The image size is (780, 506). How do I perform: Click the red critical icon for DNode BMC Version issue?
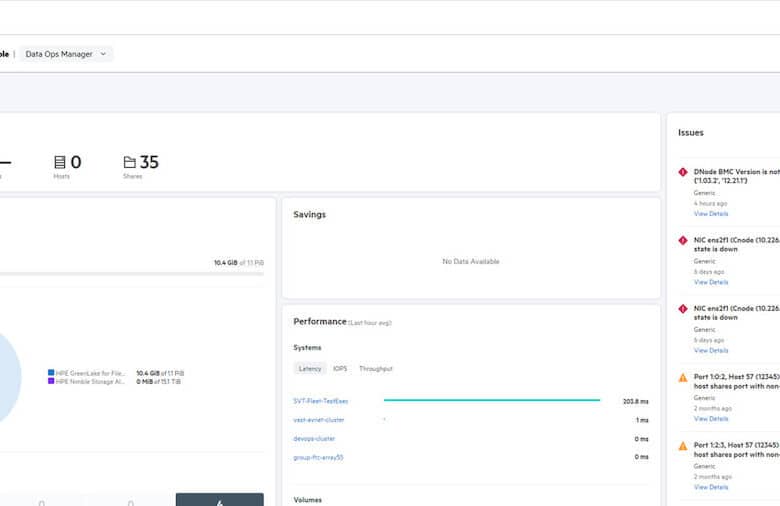pyautogui.click(x=683, y=172)
